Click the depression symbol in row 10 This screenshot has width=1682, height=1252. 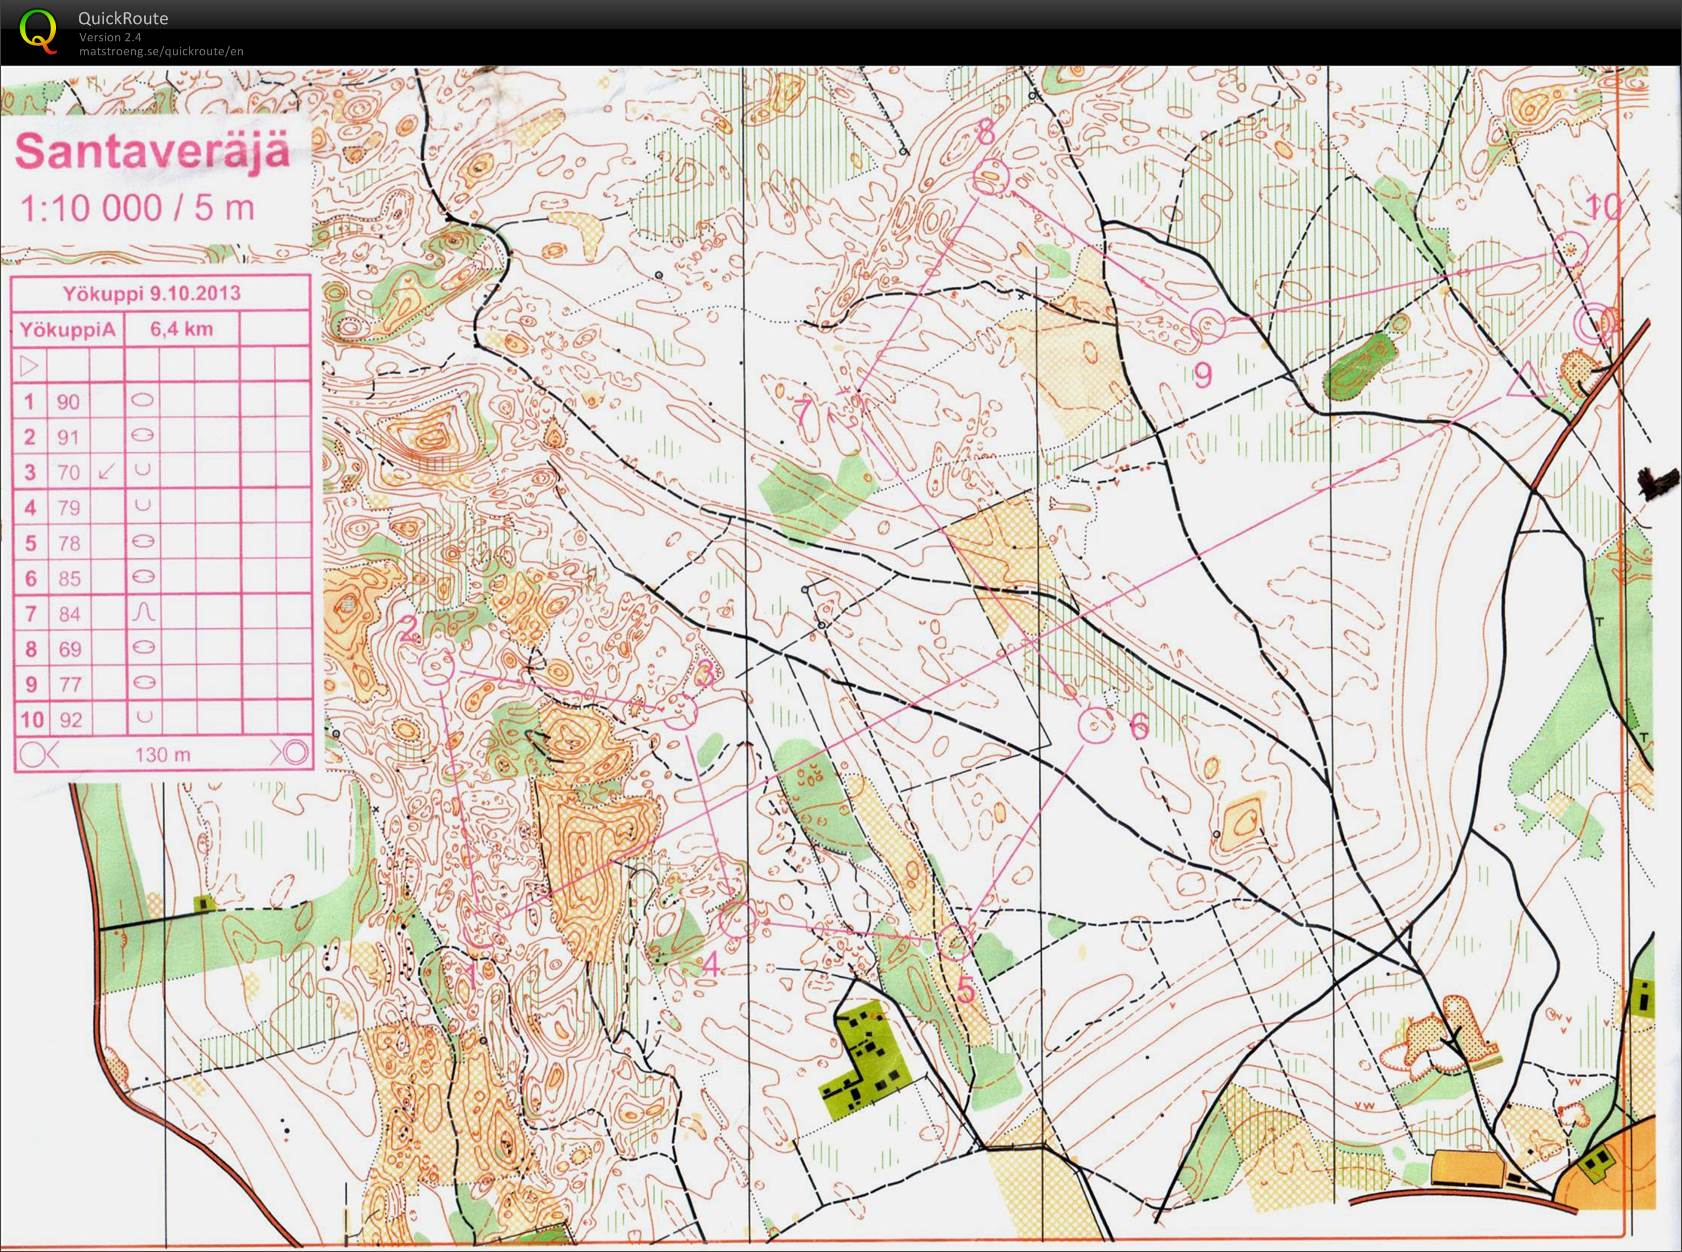[144, 717]
